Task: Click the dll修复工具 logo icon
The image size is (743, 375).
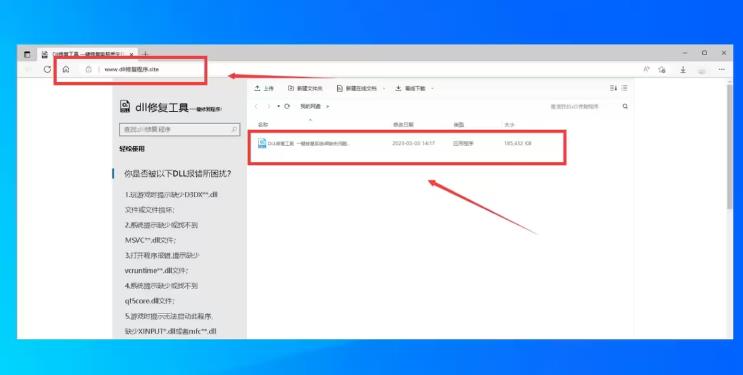Action: pyautogui.click(x=125, y=107)
